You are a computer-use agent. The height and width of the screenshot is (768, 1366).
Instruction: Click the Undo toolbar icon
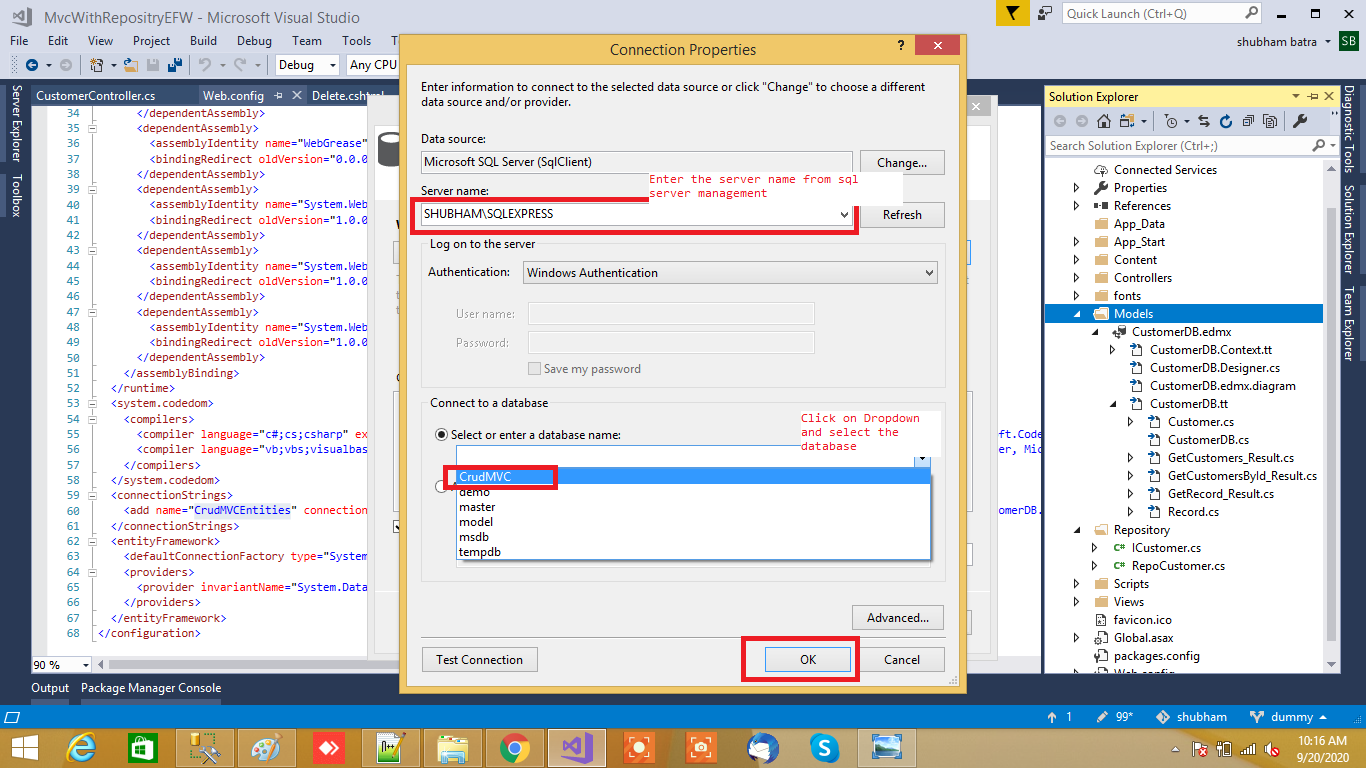[x=204, y=65]
